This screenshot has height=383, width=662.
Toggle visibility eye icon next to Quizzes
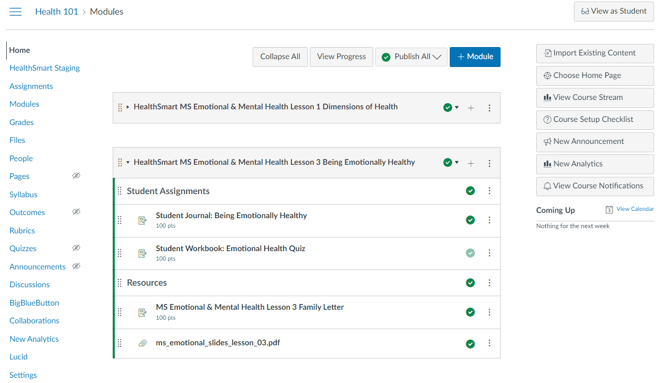click(x=76, y=248)
